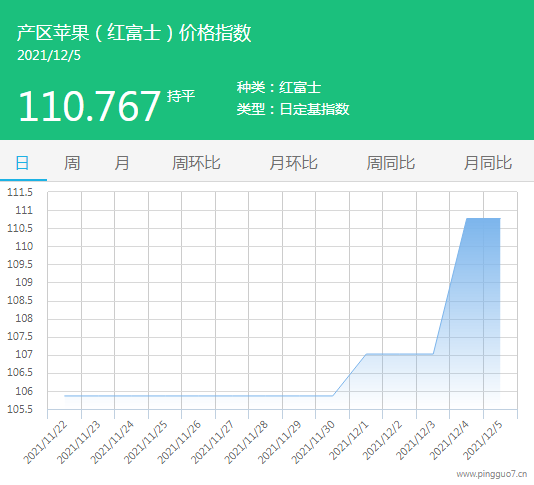Screen dimensions: 534x485
Task: Open the 月同比 tab
Action: (488, 163)
